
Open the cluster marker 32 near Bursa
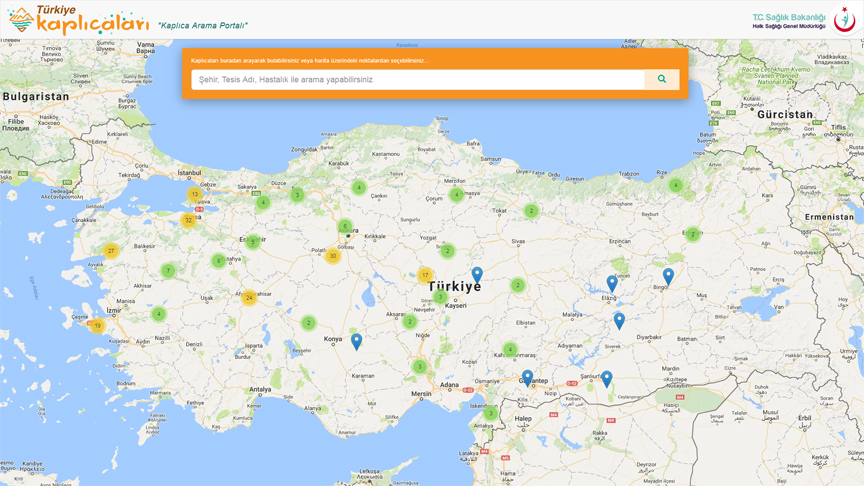(x=188, y=220)
